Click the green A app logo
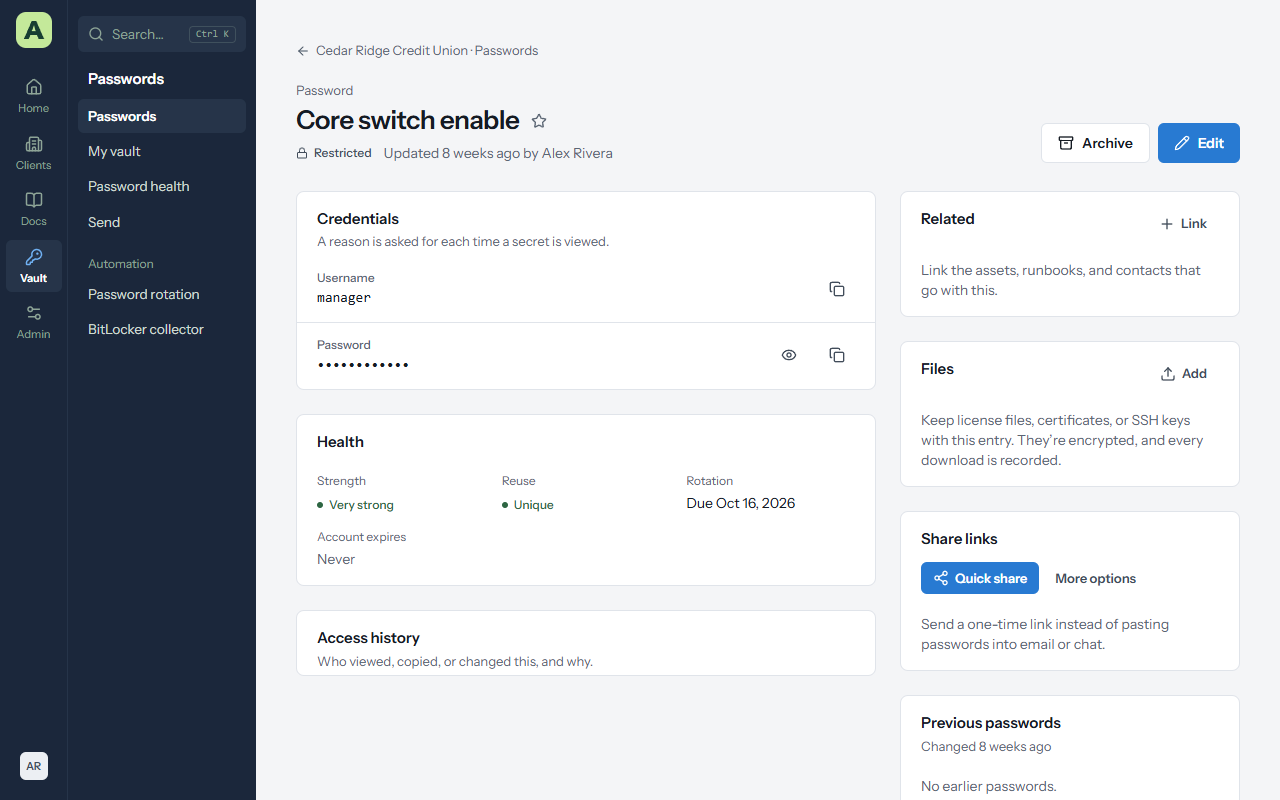Viewport: 1280px width, 800px height. [x=34, y=30]
